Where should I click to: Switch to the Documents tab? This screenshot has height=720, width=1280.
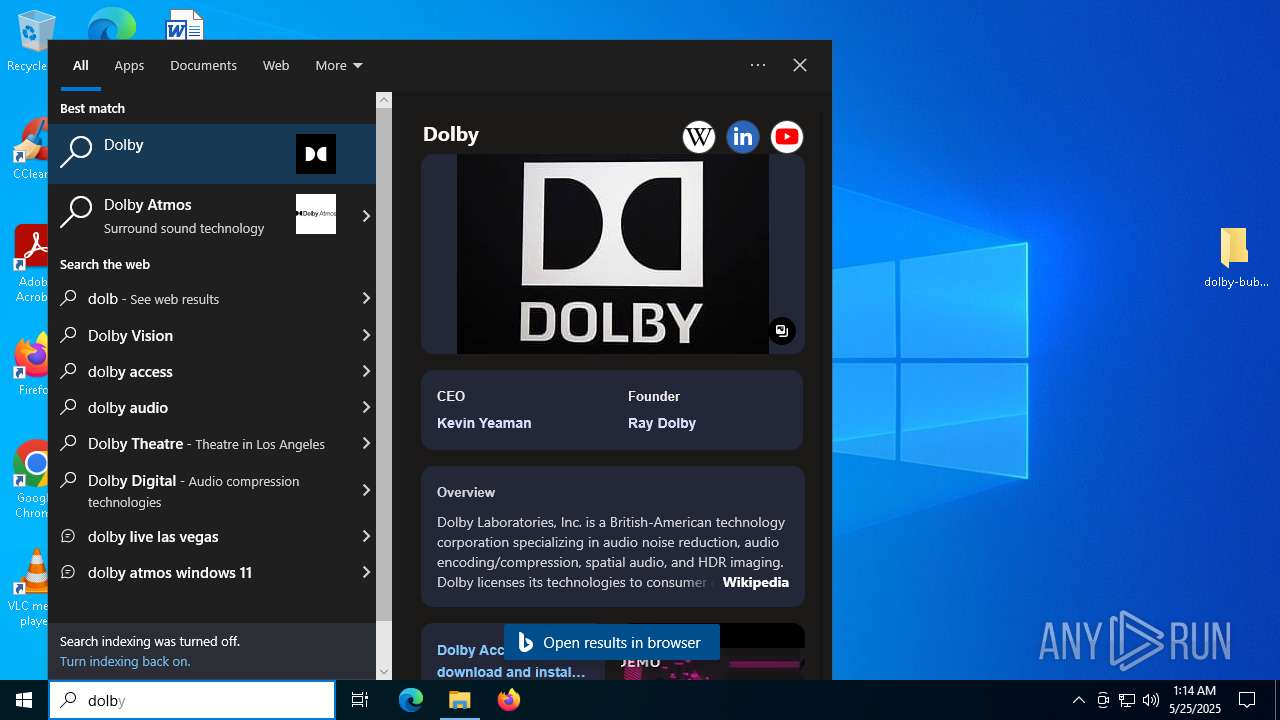pyautogui.click(x=203, y=65)
